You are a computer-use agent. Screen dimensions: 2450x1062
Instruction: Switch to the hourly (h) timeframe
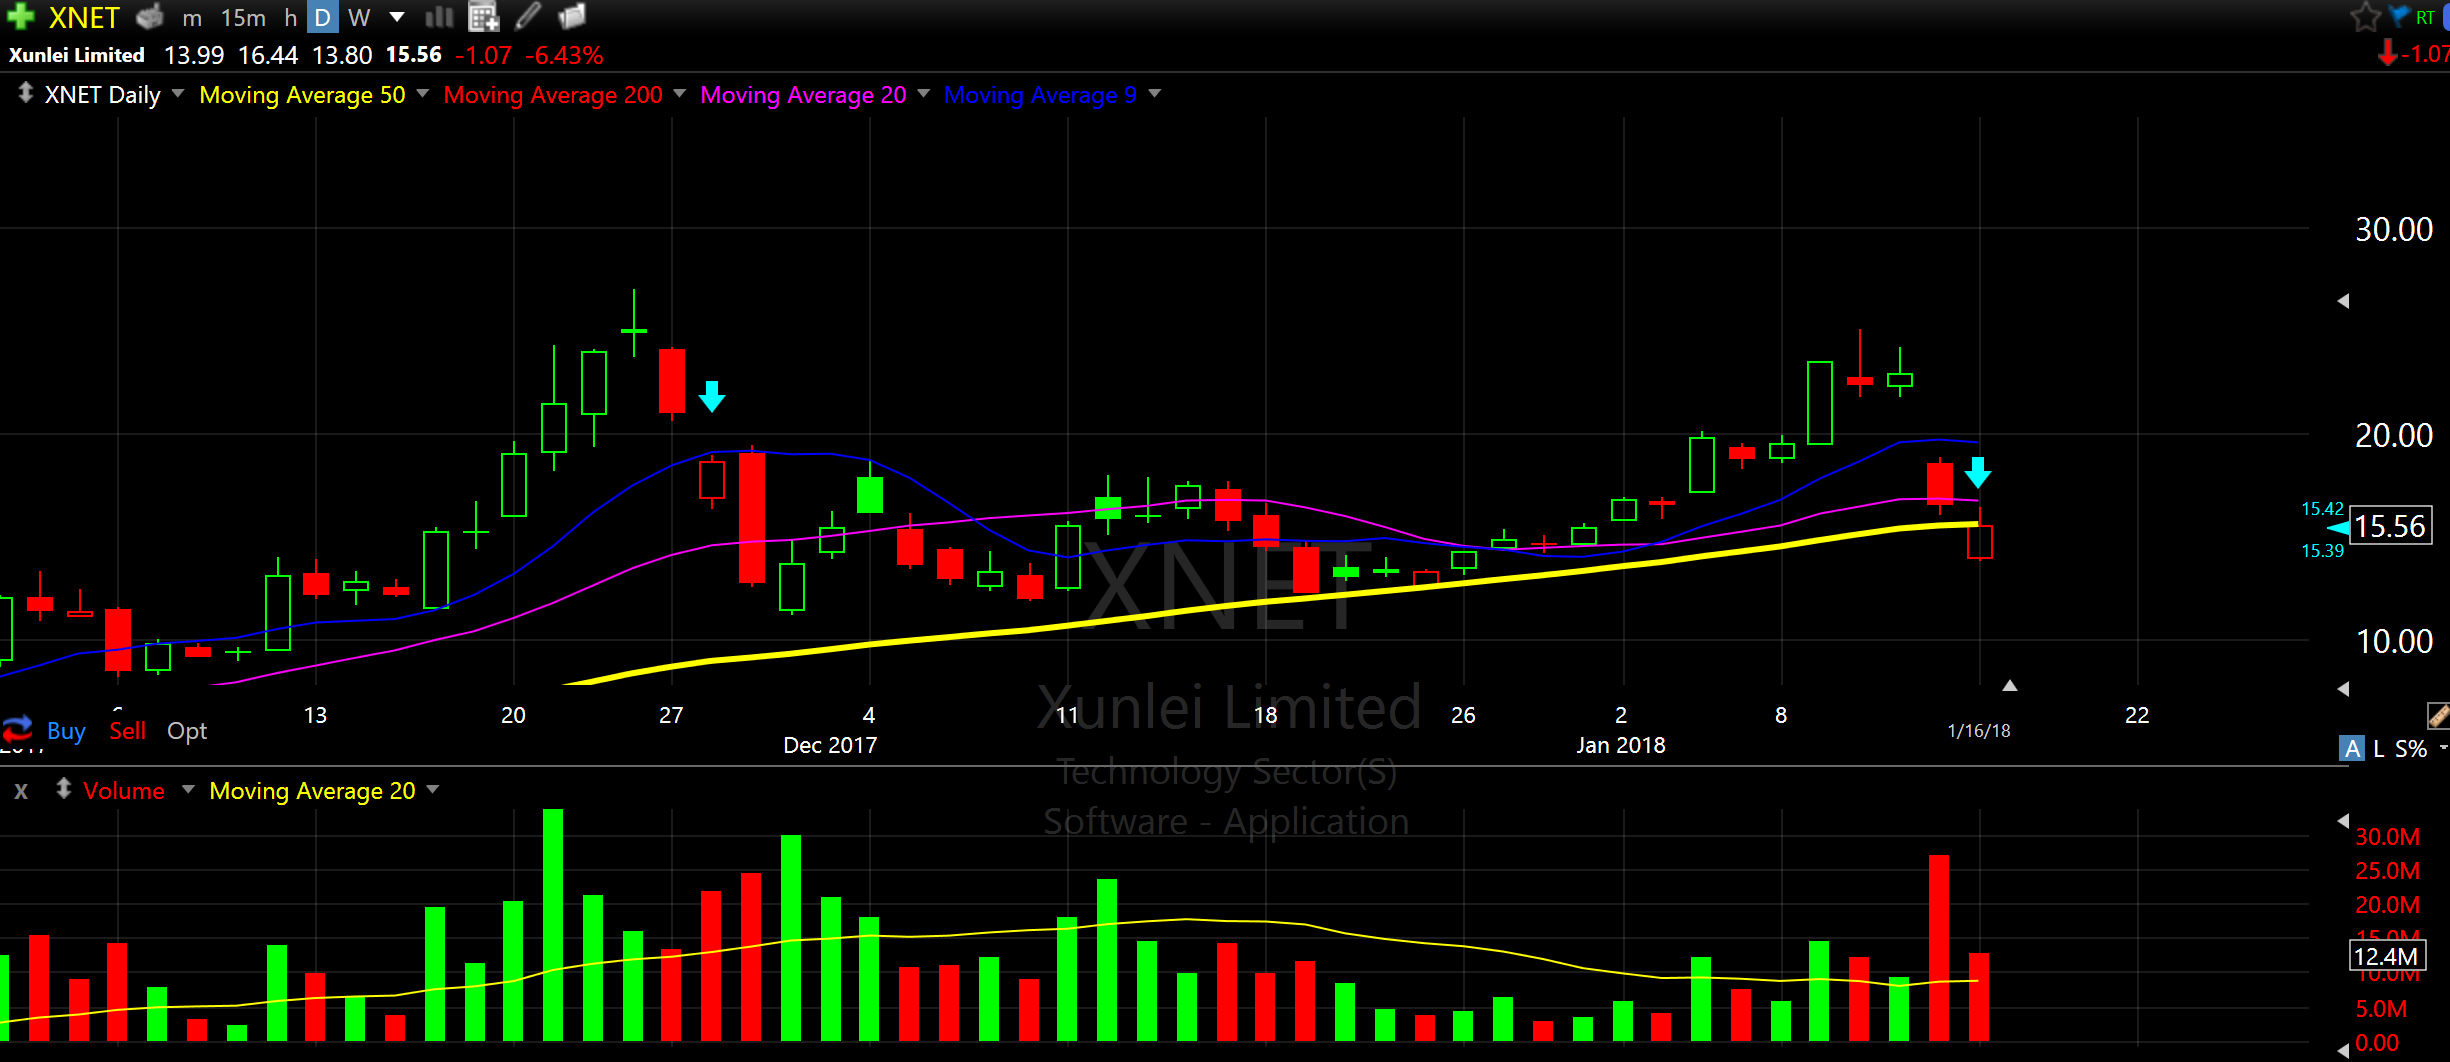coord(290,18)
